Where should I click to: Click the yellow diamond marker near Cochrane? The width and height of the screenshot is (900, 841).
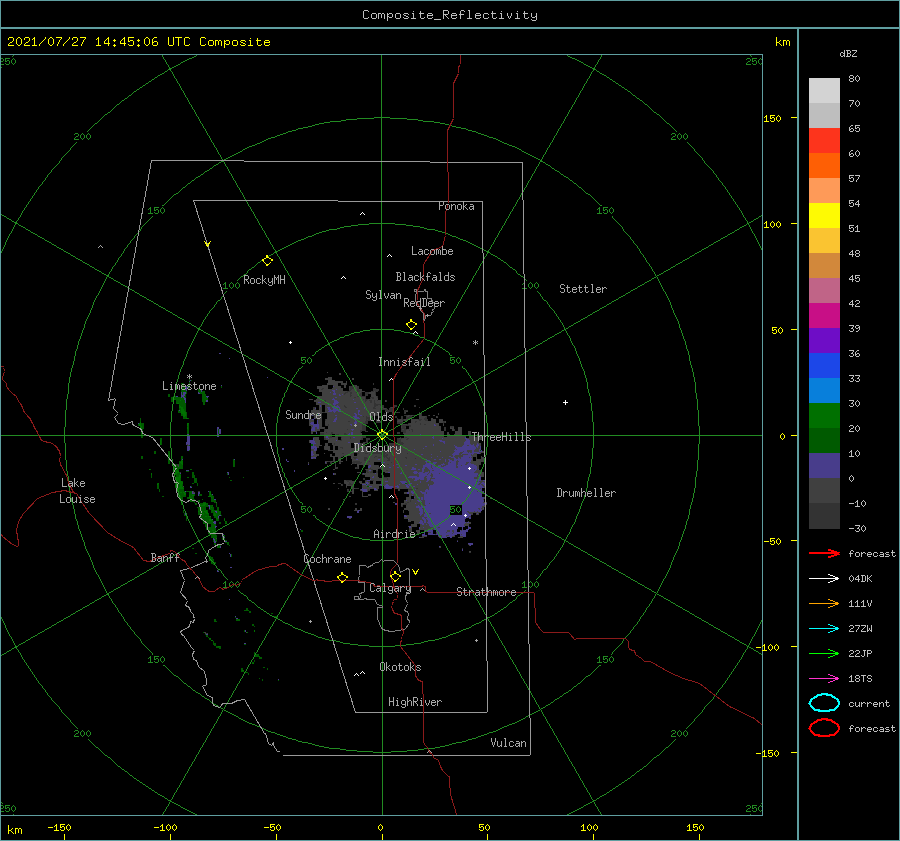tap(343, 578)
